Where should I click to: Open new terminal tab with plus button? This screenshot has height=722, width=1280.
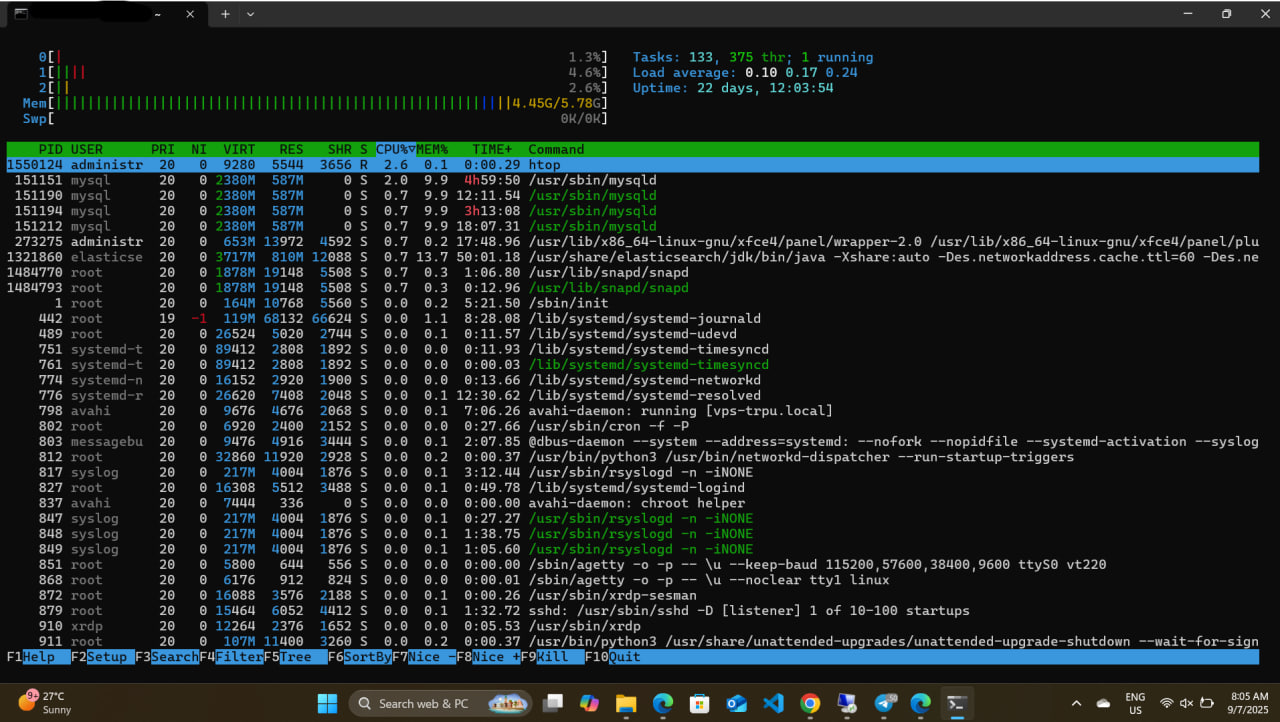coord(225,14)
